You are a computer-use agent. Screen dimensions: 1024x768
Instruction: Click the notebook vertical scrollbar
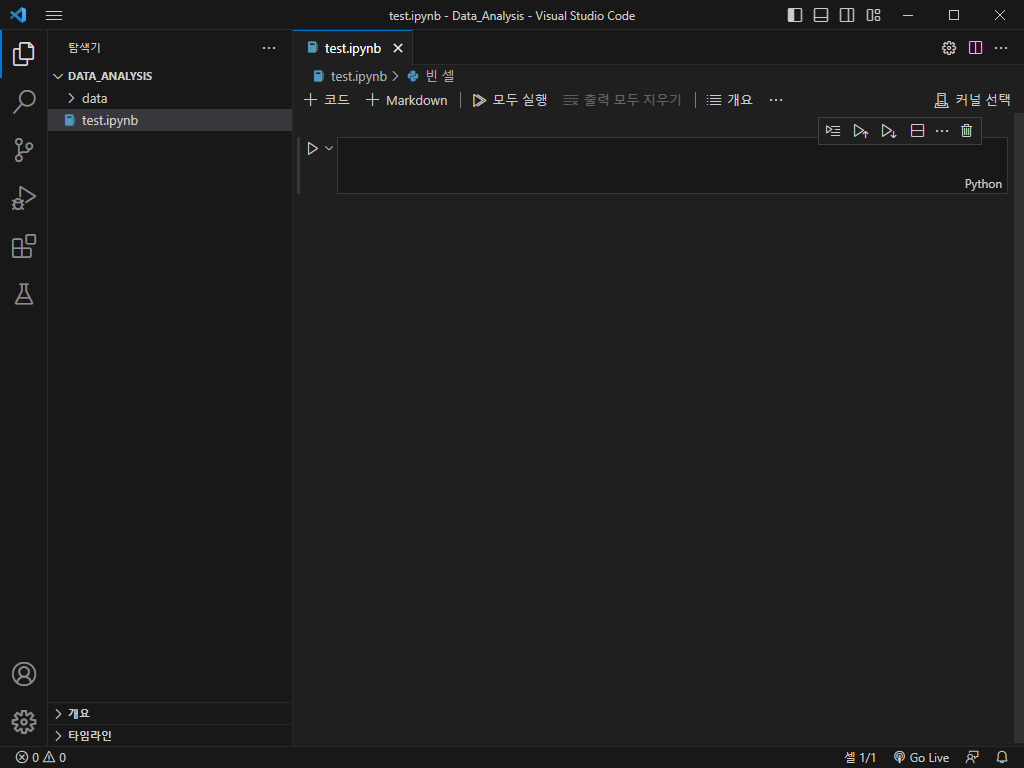(x=1019, y=429)
